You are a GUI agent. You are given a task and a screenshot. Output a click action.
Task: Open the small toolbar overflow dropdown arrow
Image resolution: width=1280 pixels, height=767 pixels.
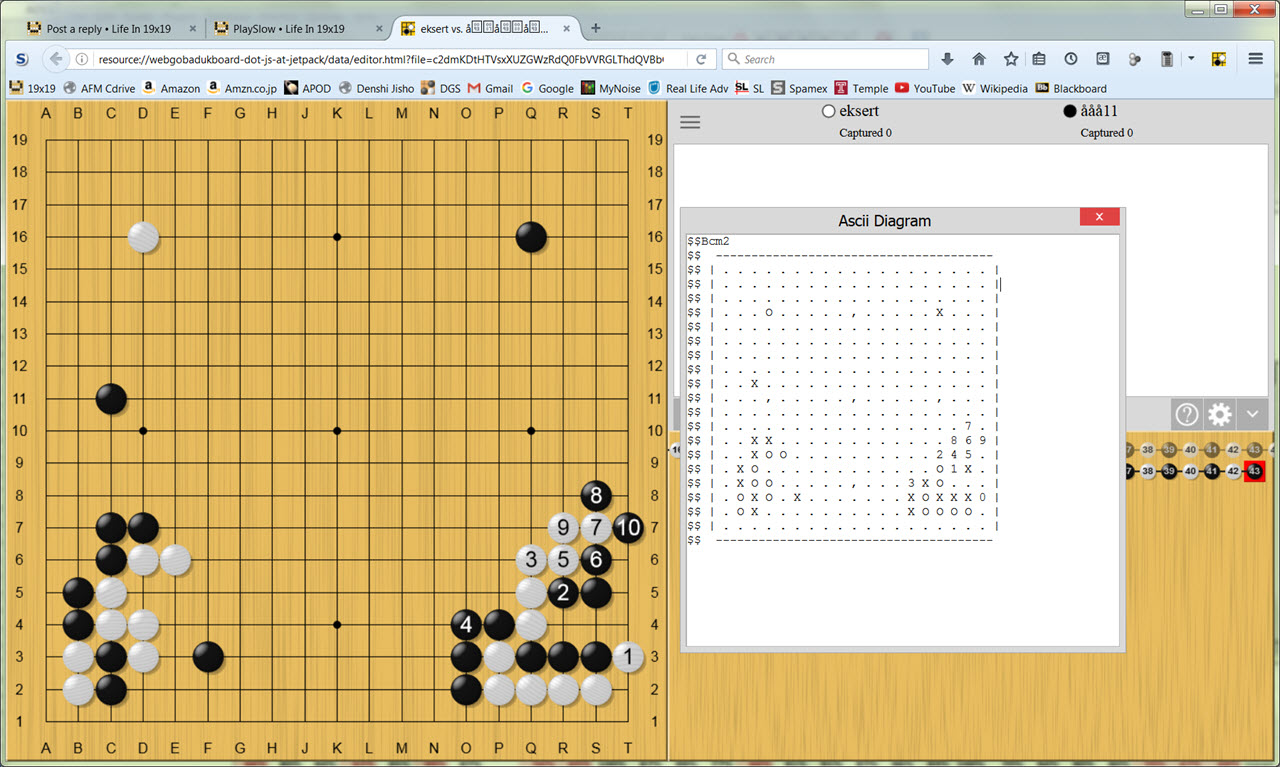point(1191,59)
